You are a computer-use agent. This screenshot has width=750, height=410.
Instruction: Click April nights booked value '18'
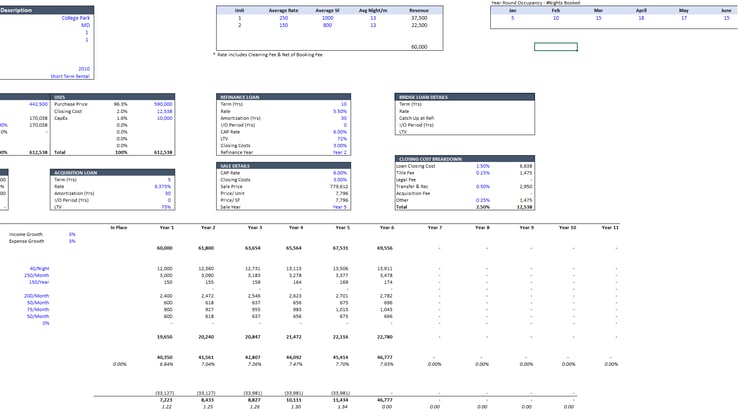pos(641,18)
